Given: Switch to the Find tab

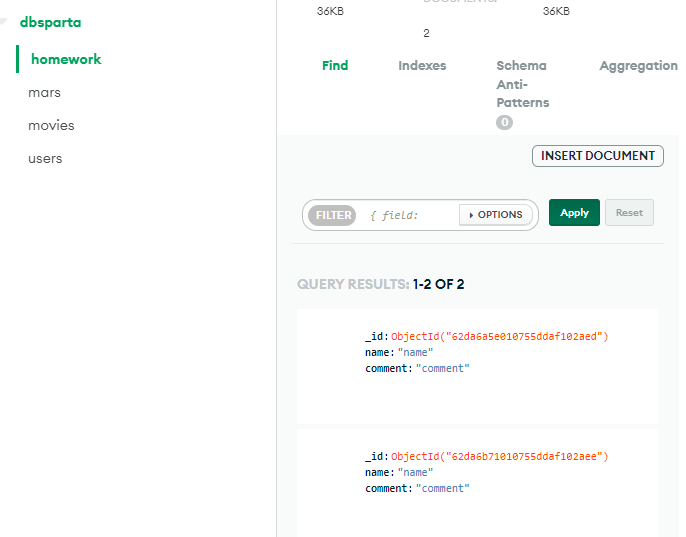Looking at the screenshot, I should 335,66.
